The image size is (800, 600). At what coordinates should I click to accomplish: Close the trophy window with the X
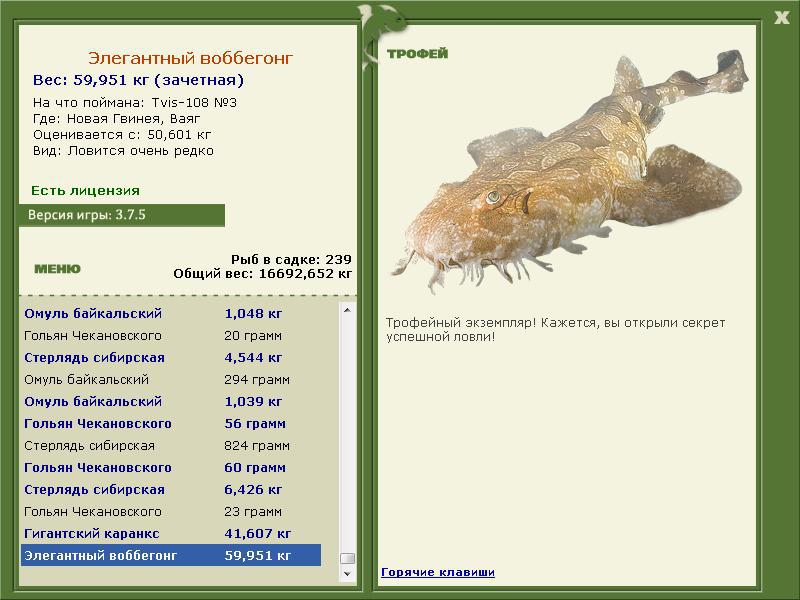(782, 18)
